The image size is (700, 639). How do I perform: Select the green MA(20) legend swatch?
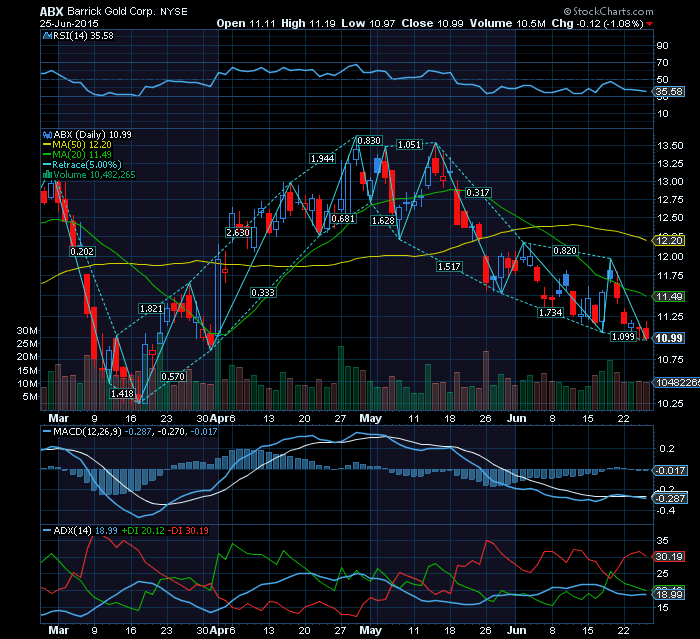[x=47, y=155]
